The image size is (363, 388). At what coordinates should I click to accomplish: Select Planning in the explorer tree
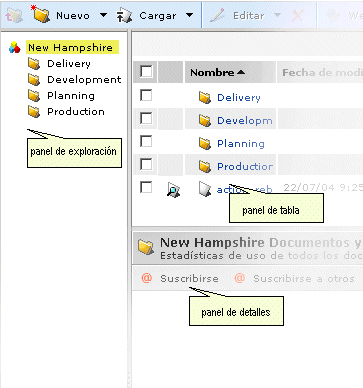71,96
